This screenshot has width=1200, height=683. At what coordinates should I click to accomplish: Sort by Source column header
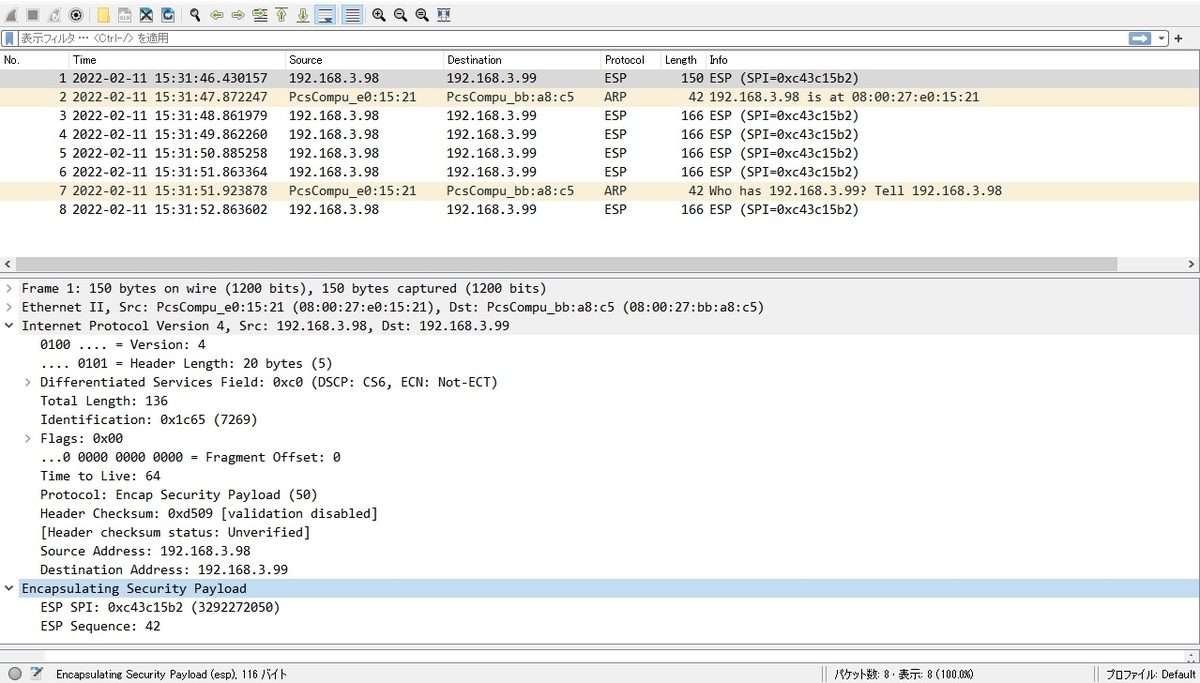pos(364,60)
